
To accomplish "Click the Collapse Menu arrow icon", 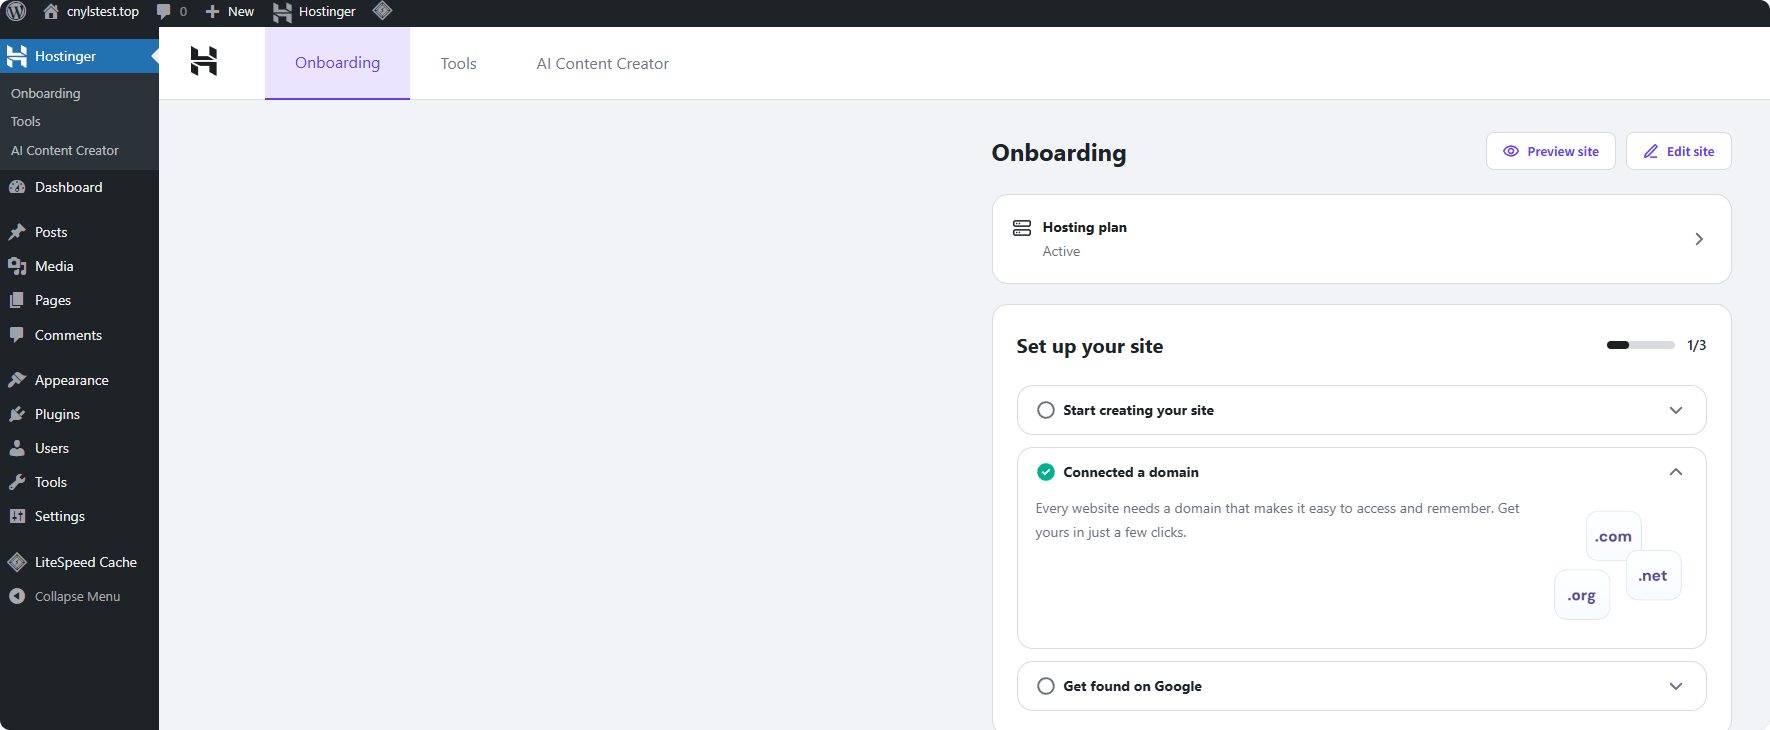I will coord(17,596).
